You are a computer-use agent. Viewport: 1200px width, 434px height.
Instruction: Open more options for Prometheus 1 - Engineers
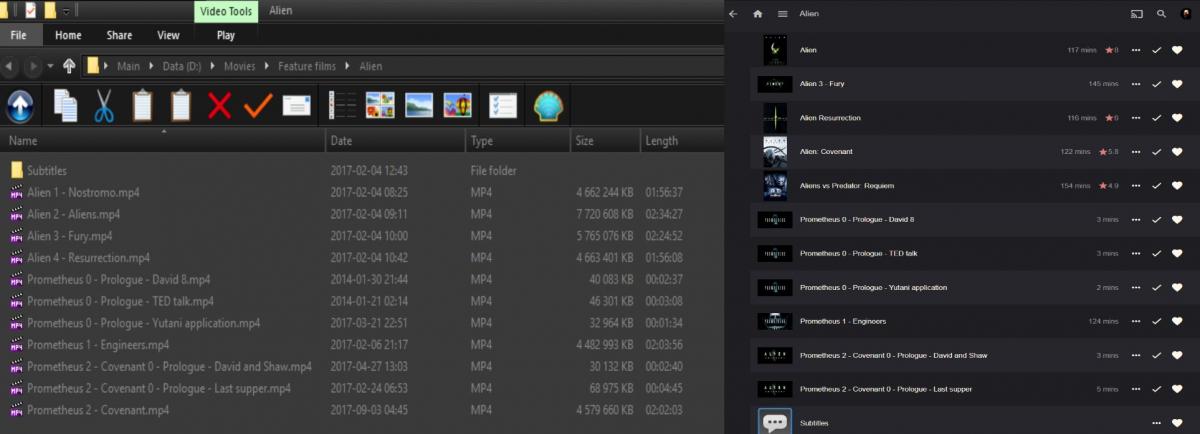[x=1135, y=322]
